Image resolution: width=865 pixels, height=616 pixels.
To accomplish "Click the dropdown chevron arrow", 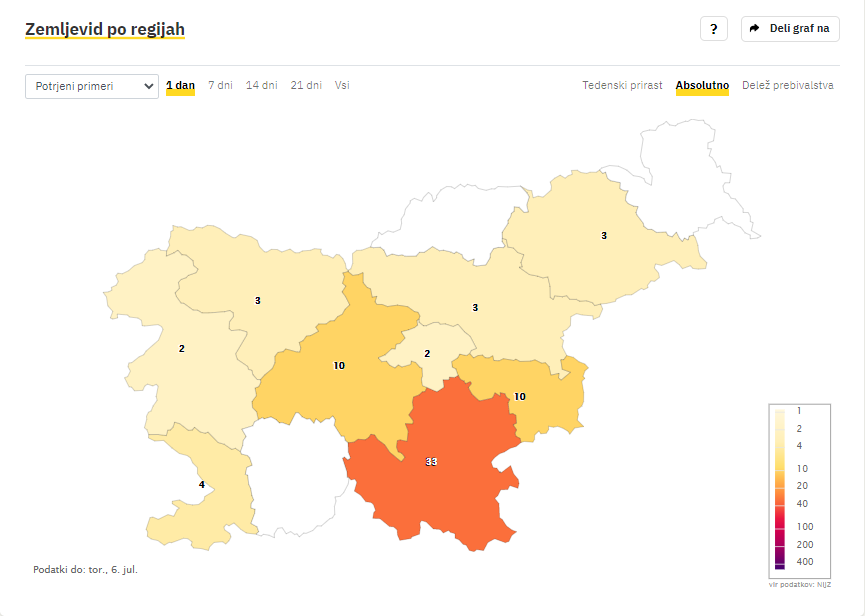I will (148, 87).
